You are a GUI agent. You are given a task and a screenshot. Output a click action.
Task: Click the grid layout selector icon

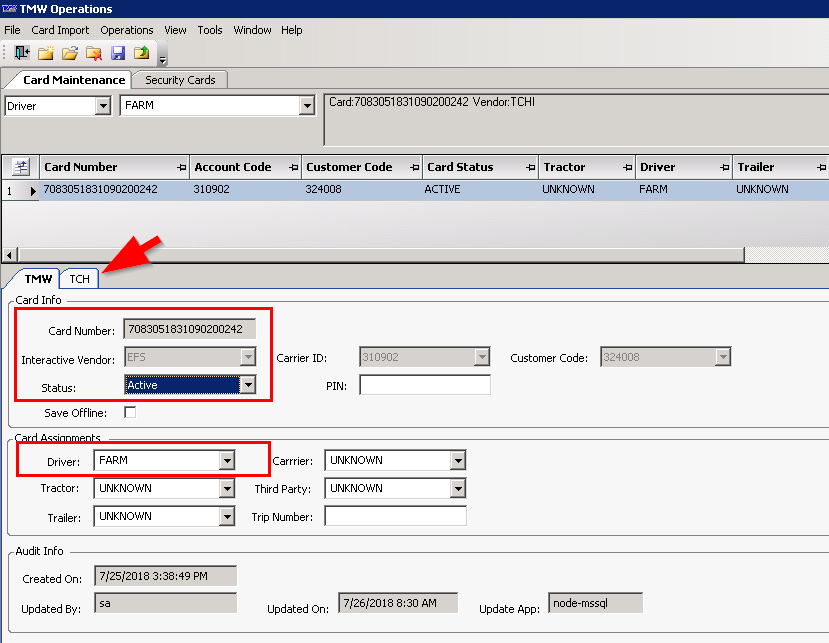(21, 167)
